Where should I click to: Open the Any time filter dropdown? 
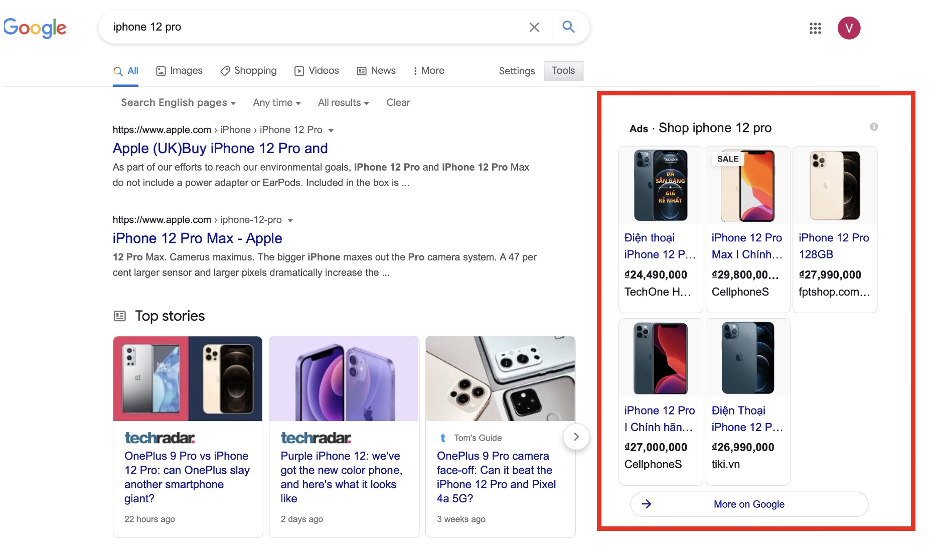277,103
